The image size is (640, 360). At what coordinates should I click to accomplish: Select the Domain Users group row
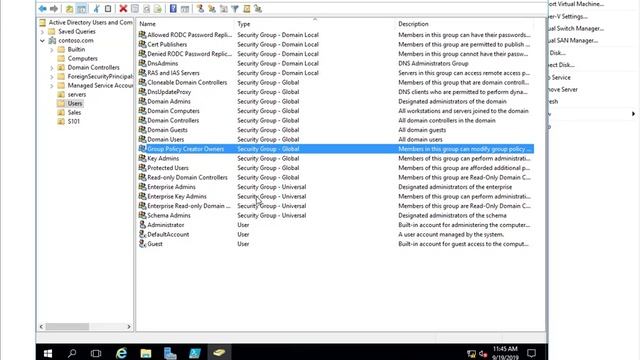point(336,139)
